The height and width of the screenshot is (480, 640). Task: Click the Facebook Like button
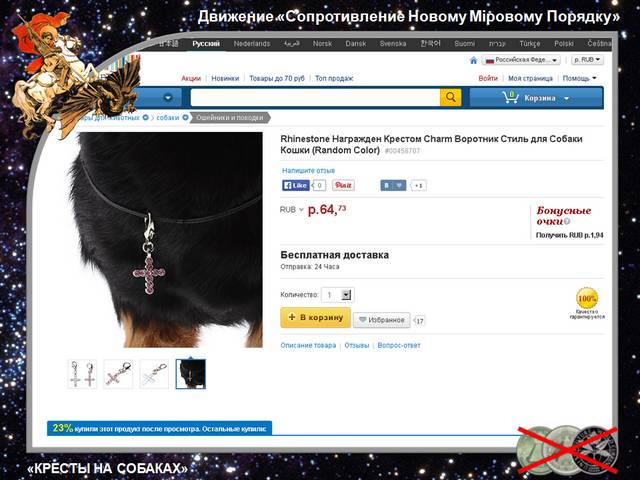pyautogui.click(x=296, y=185)
